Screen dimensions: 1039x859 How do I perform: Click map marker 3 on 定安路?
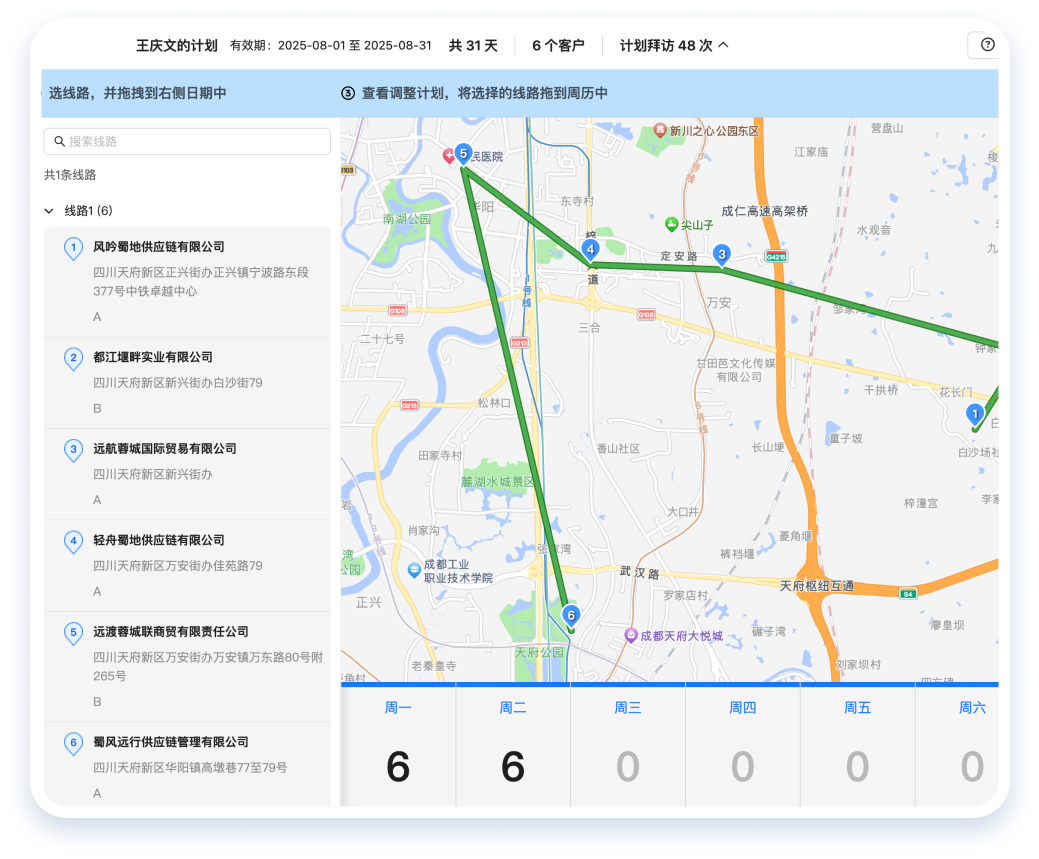pyautogui.click(x=722, y=255)
